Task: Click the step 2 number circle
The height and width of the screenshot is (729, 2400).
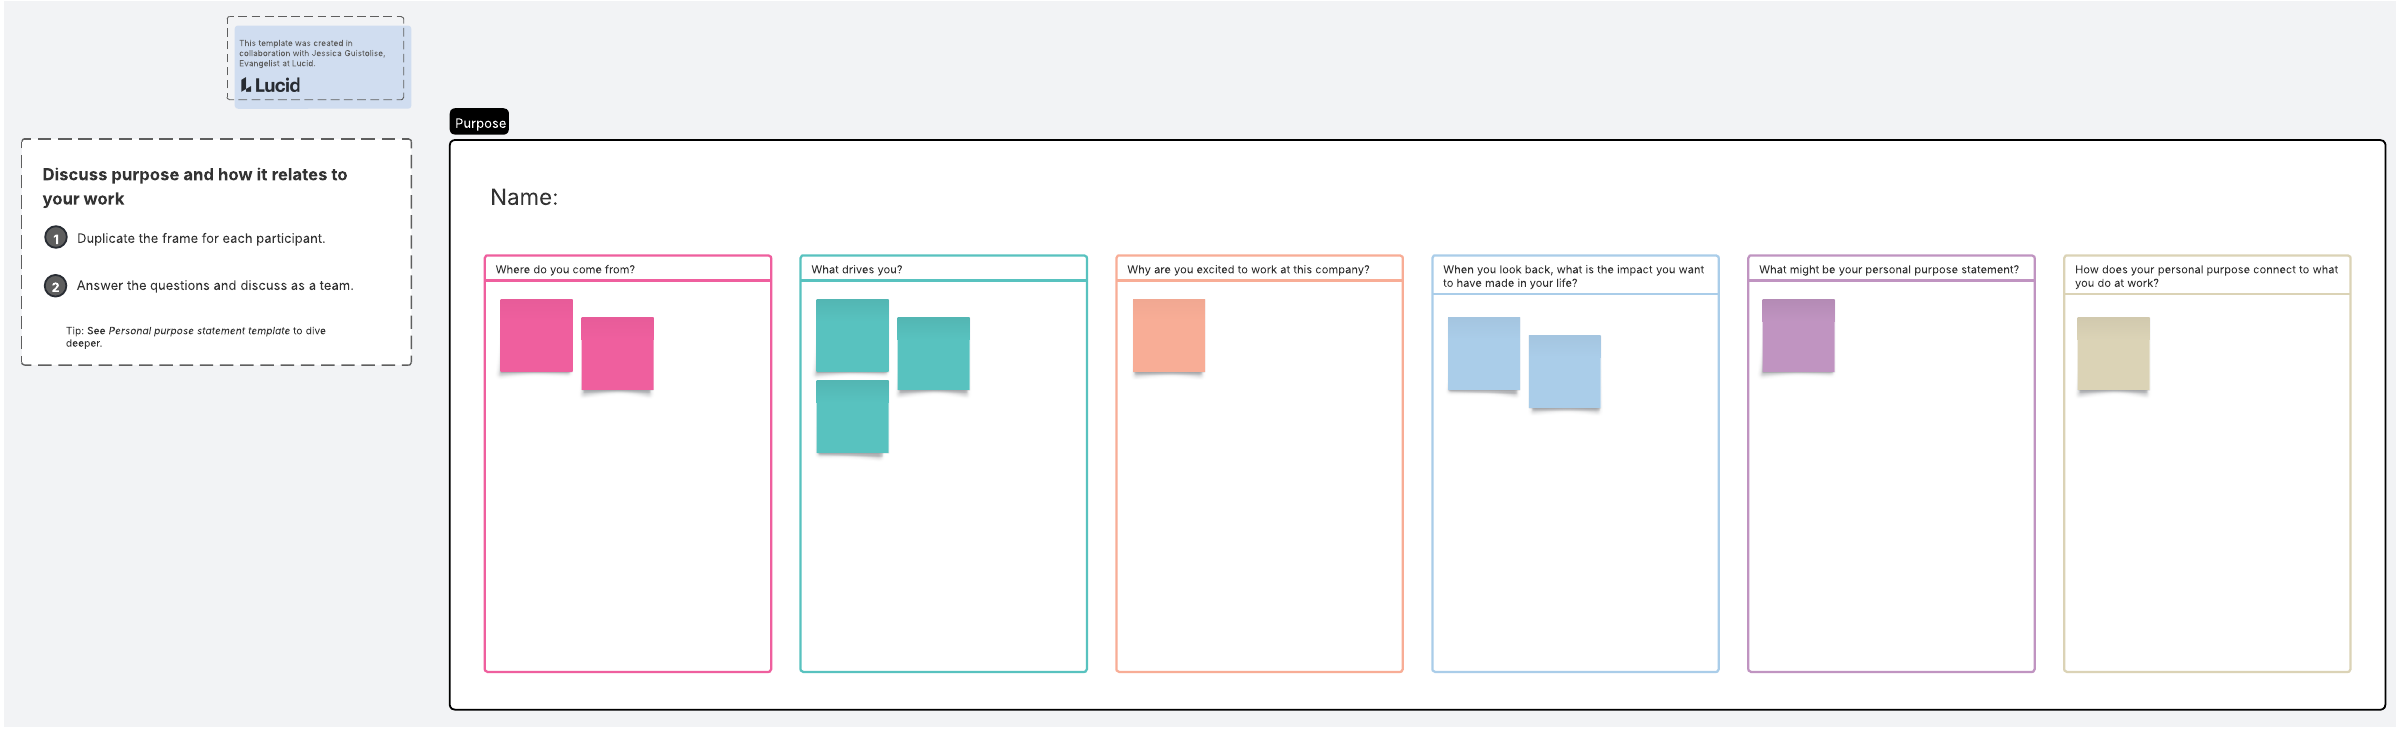Action: click(56, 286)
